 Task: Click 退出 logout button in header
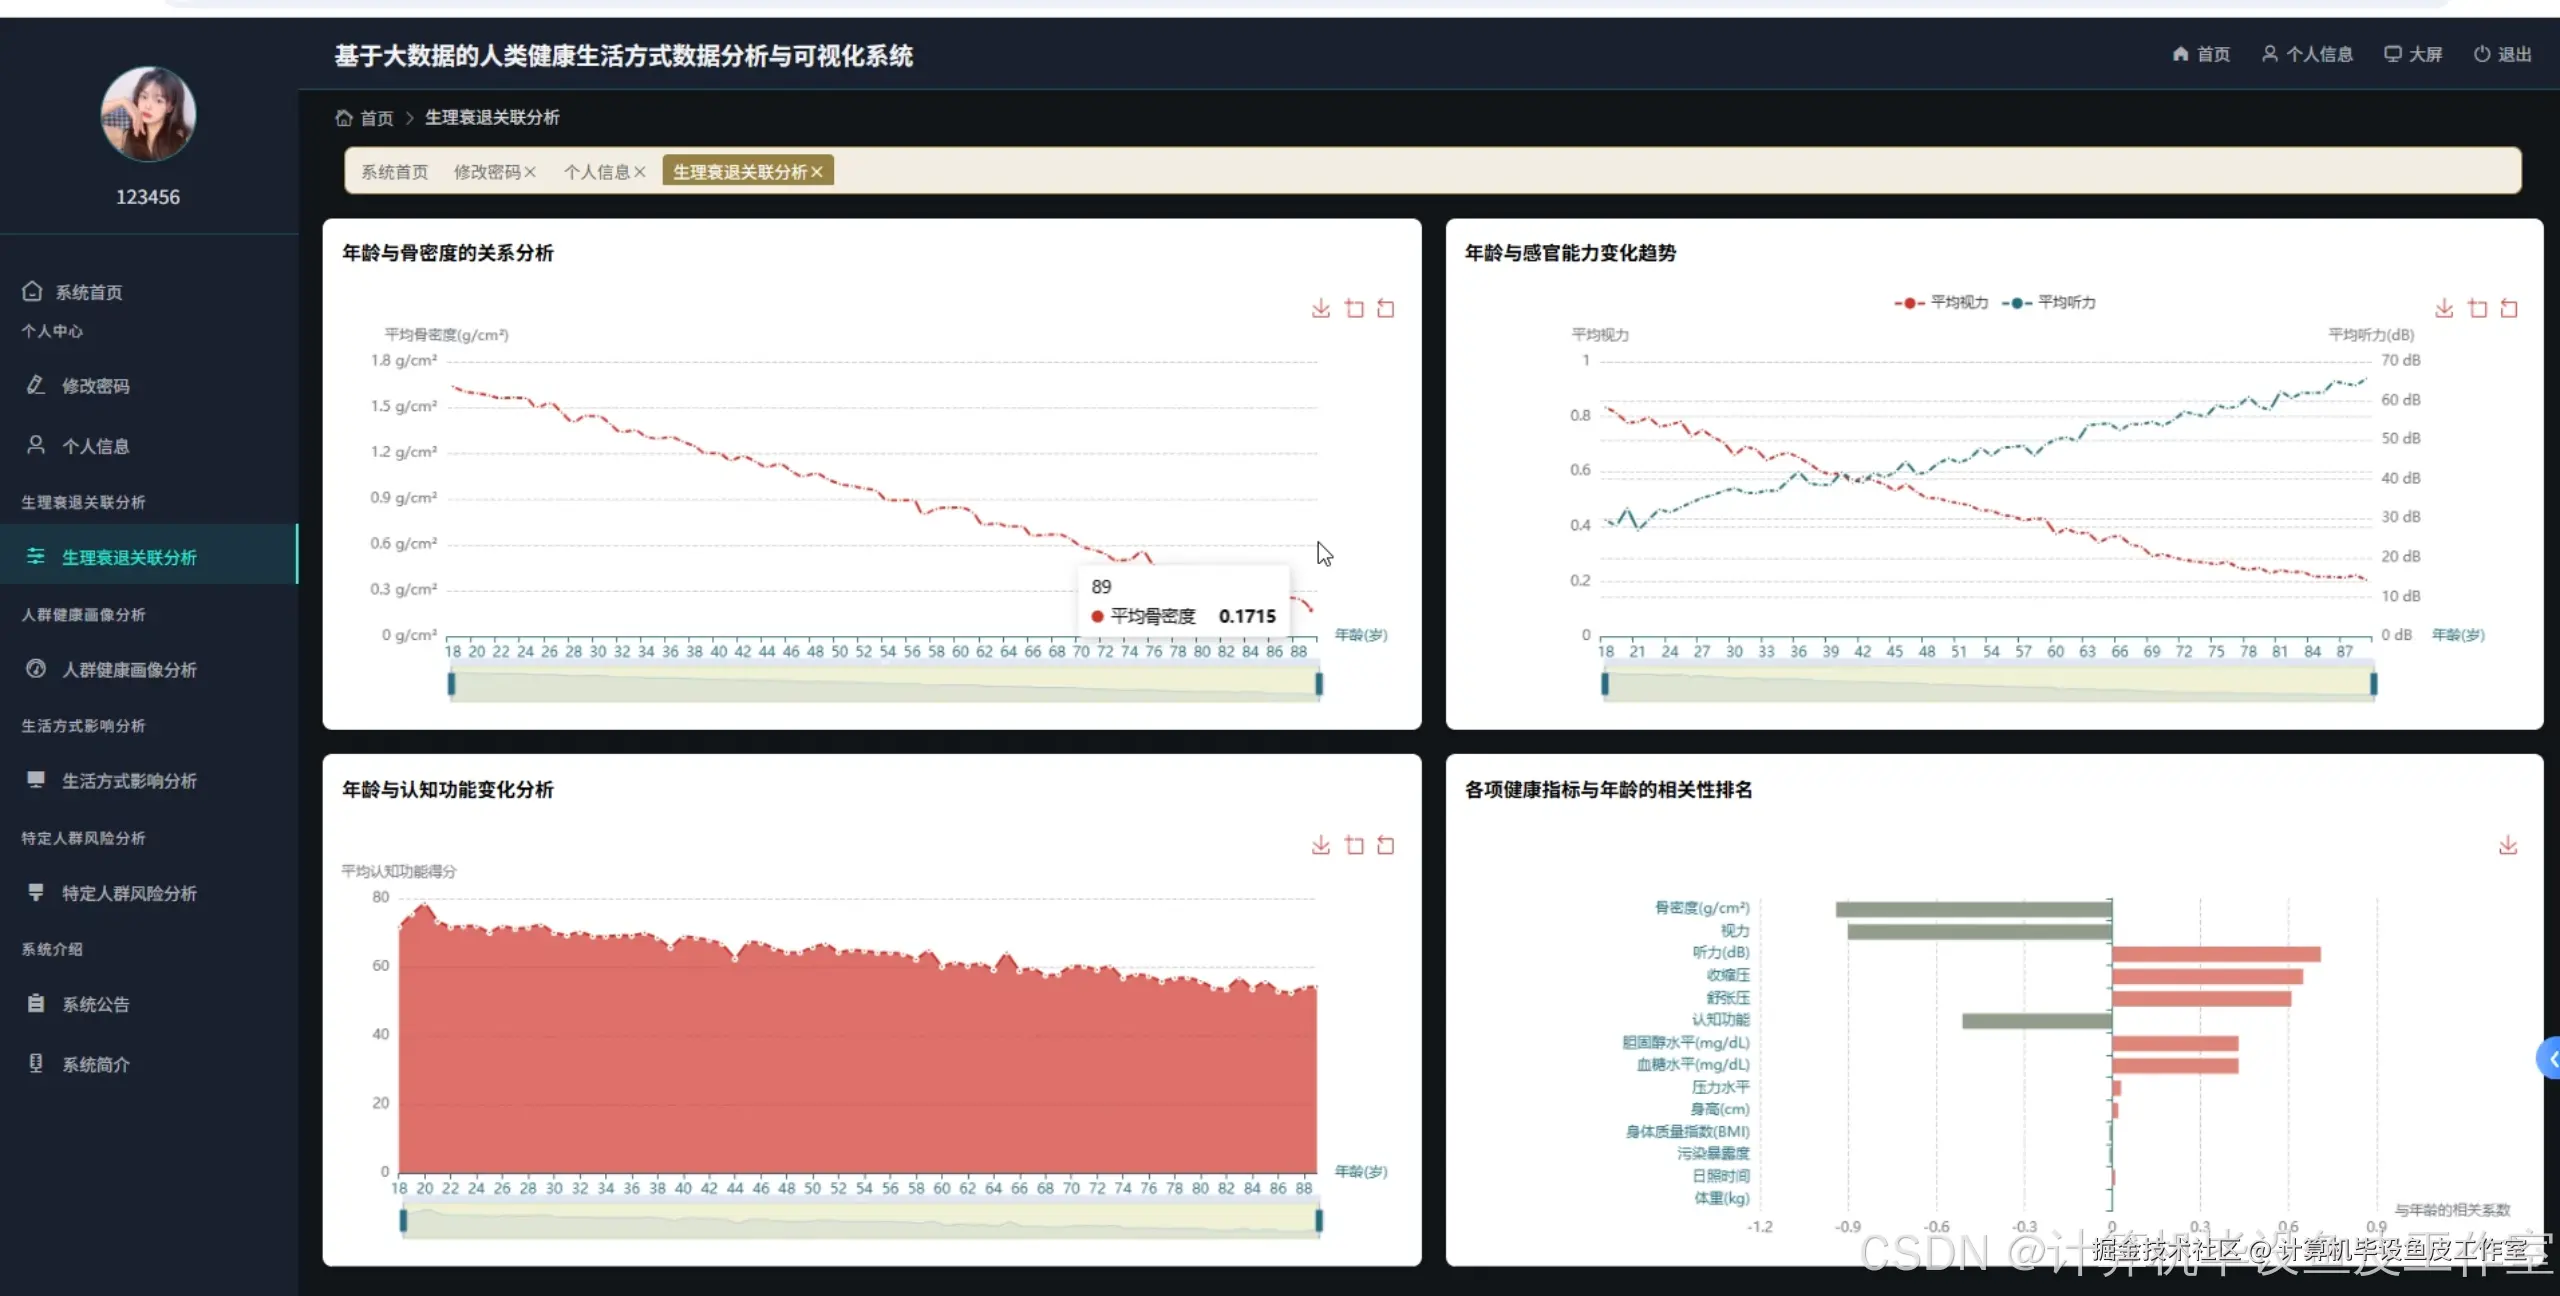[2502, 54]
